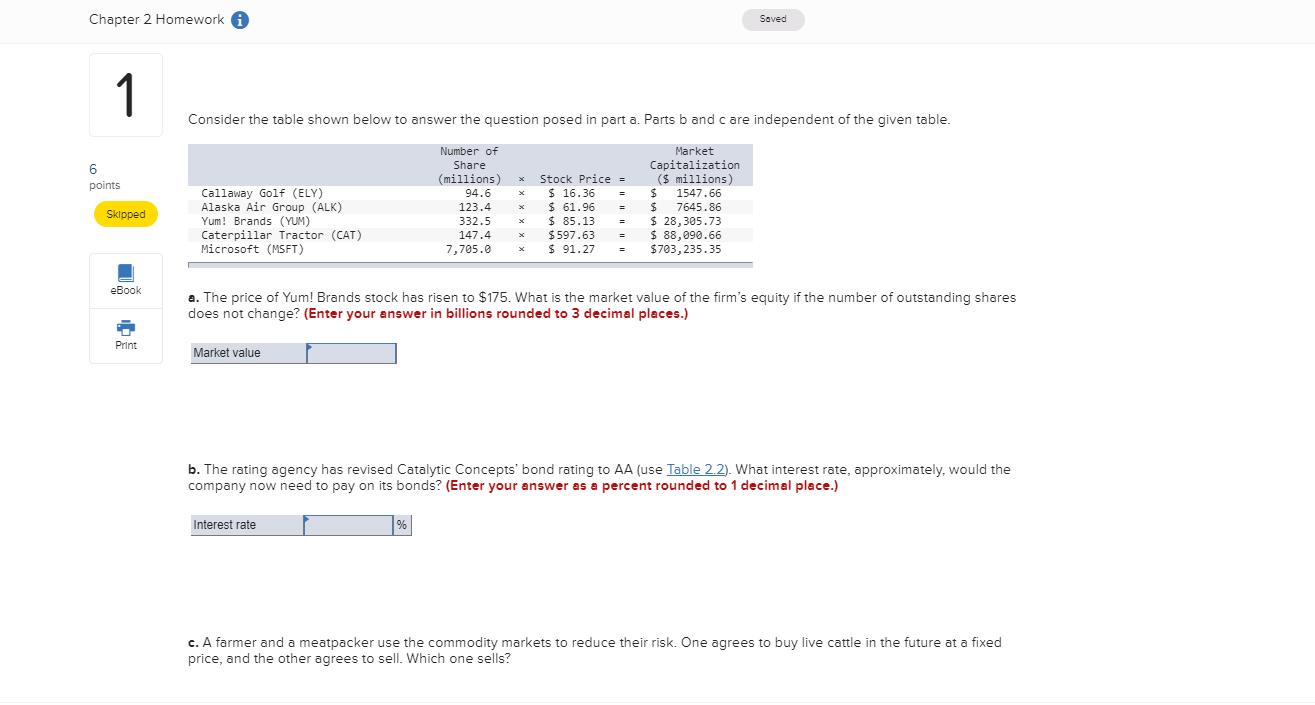Click the $ 28,305.73 market capitalization

pos(686,221)
